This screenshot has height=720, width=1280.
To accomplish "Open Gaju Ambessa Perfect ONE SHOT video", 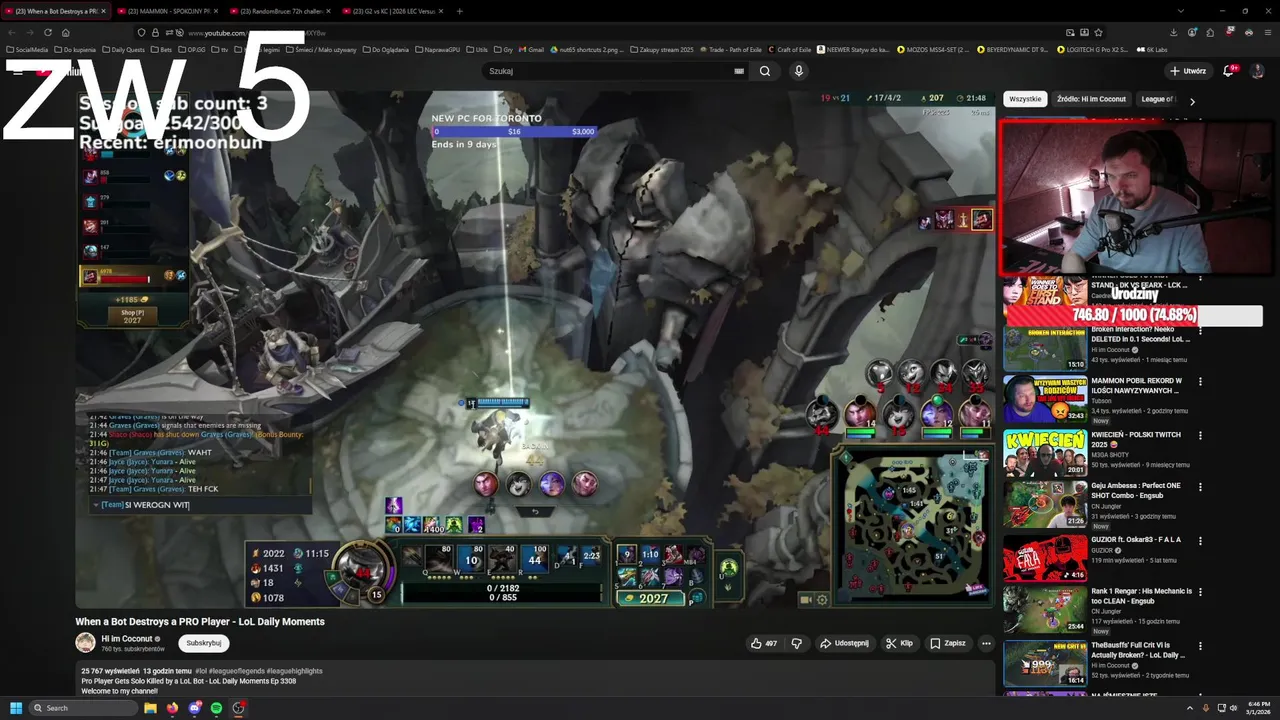I will [x=1045, y=505].
